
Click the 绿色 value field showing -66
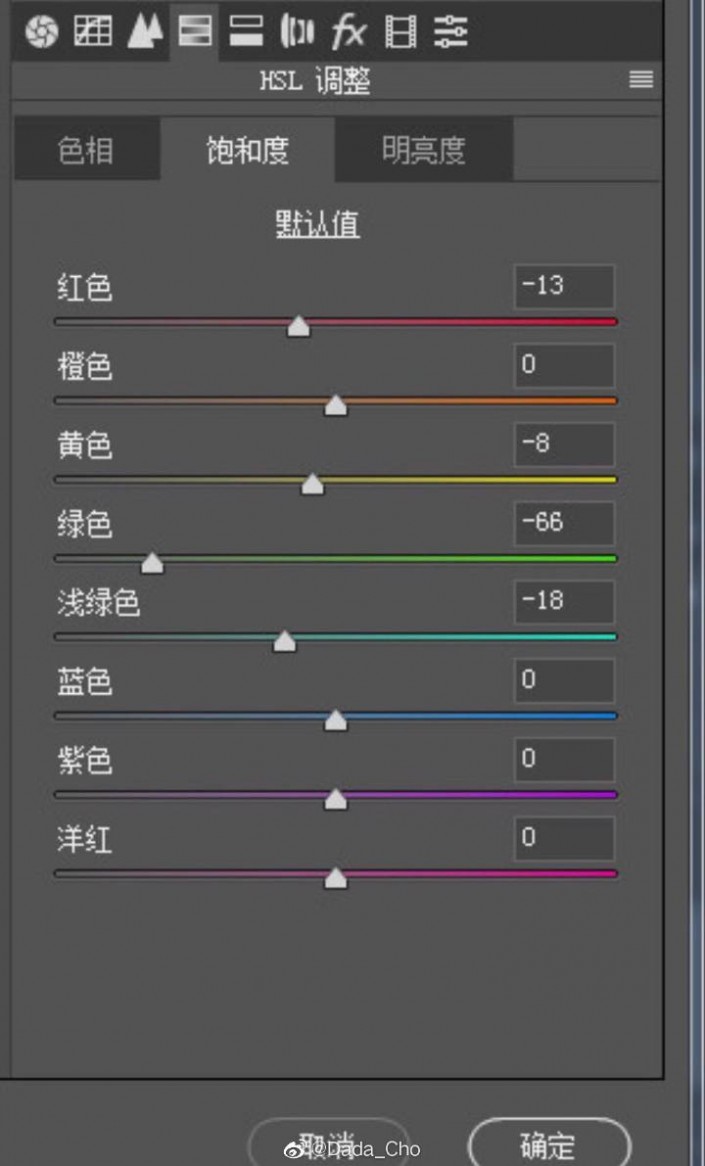[563, 523]
